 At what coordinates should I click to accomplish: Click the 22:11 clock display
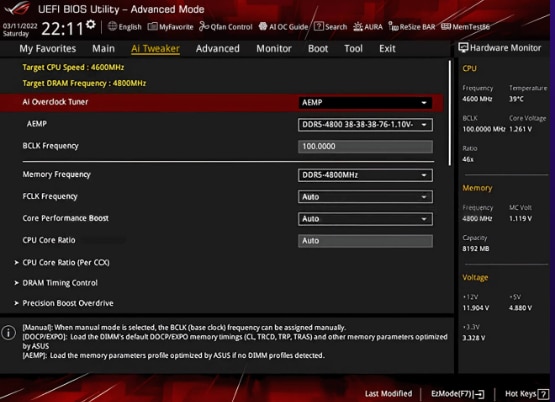[62, 28]
